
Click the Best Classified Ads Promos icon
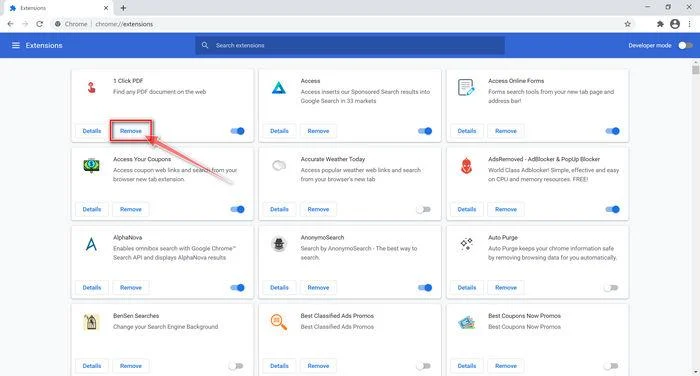[x=279, y=322]
